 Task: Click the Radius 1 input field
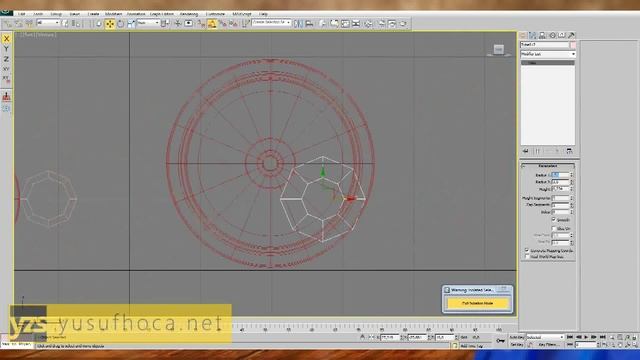560,175
